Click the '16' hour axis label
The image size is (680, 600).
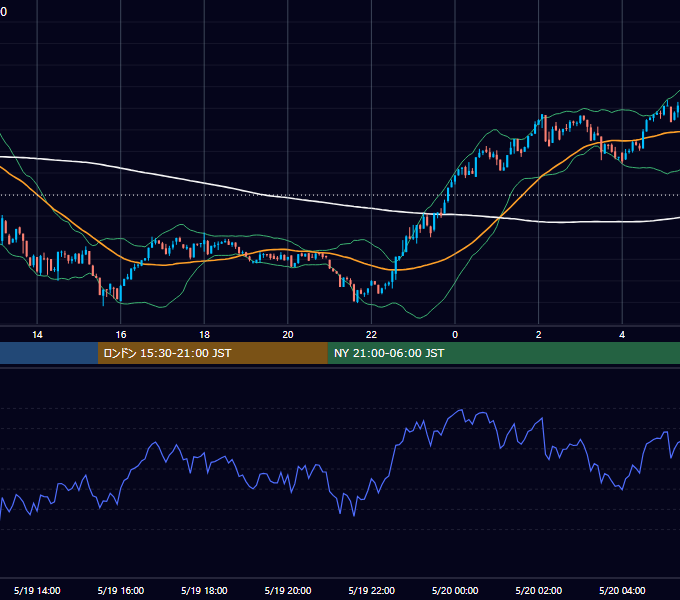click(121, 335)
